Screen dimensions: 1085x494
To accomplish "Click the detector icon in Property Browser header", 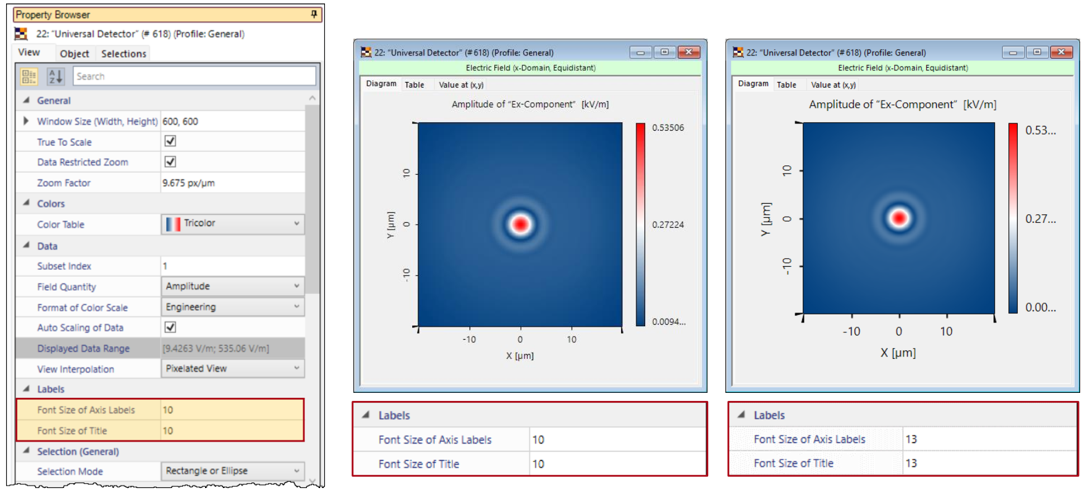I will click(x=19, y=33).
